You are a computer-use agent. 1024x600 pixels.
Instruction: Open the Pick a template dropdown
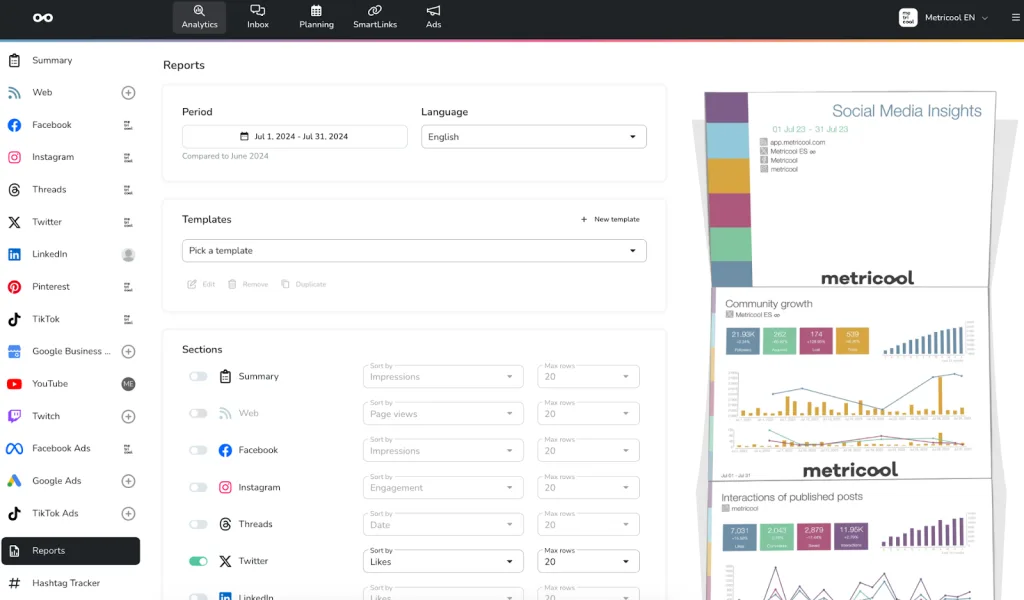click(x=414, y=251)
